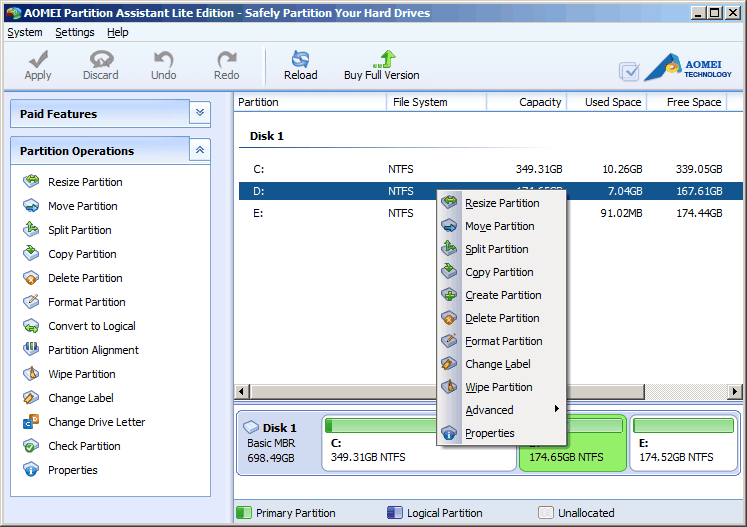Click the Create Partition context menu icon
The width and height of the screenshot is (747, 527).
[449, 294]
